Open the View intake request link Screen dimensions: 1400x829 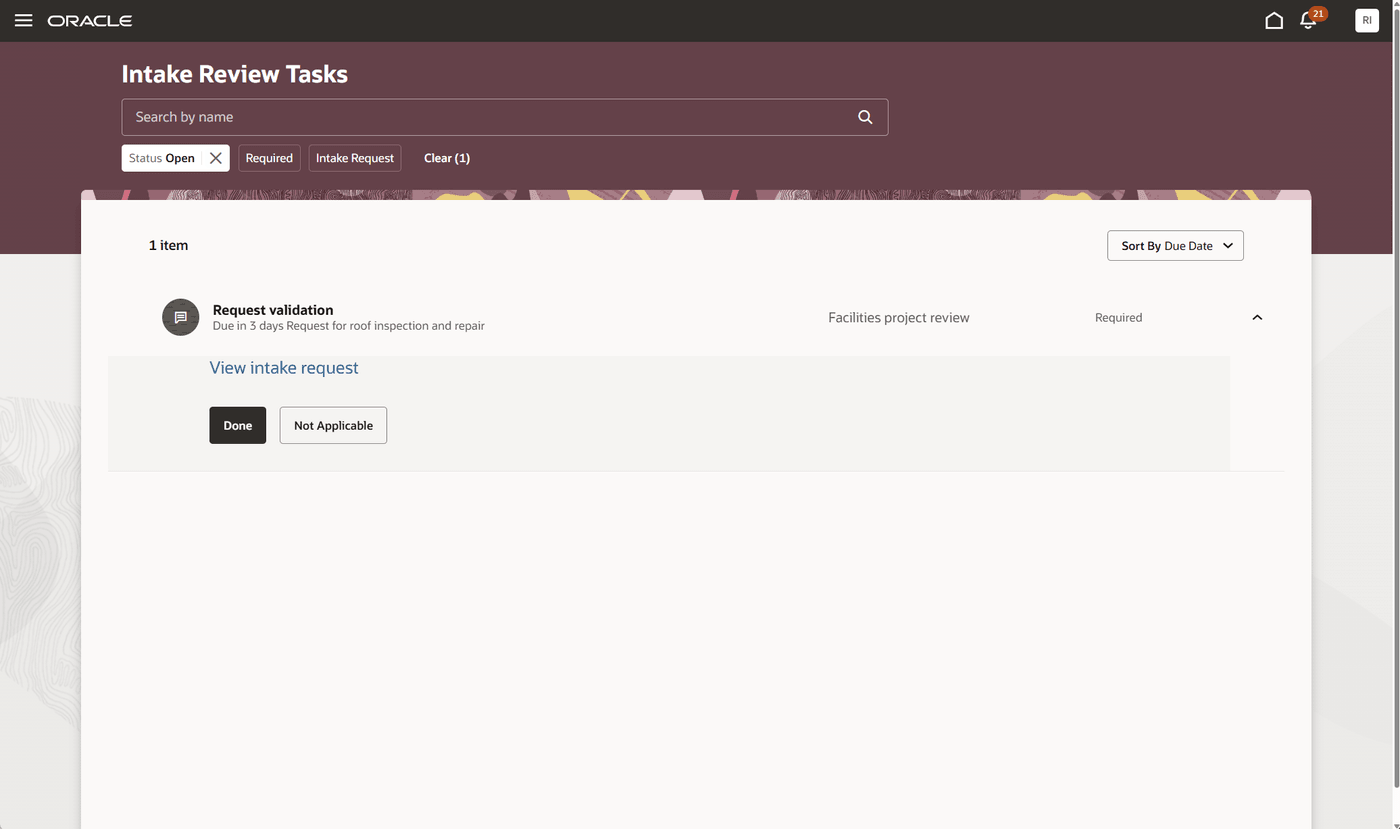point(284,368)
